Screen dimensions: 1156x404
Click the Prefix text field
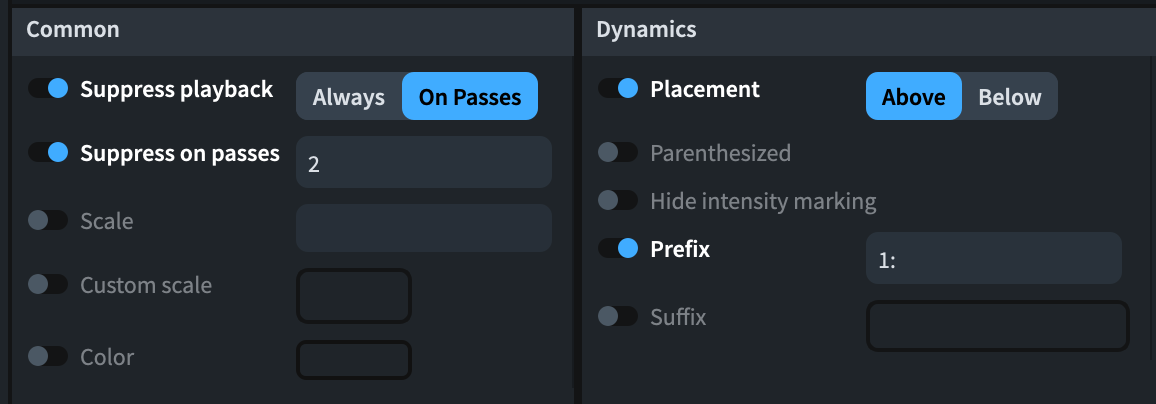(994, 259)
